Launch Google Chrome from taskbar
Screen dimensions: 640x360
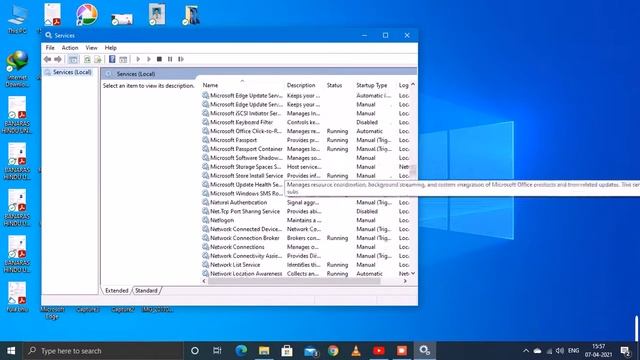coord(333,351)
